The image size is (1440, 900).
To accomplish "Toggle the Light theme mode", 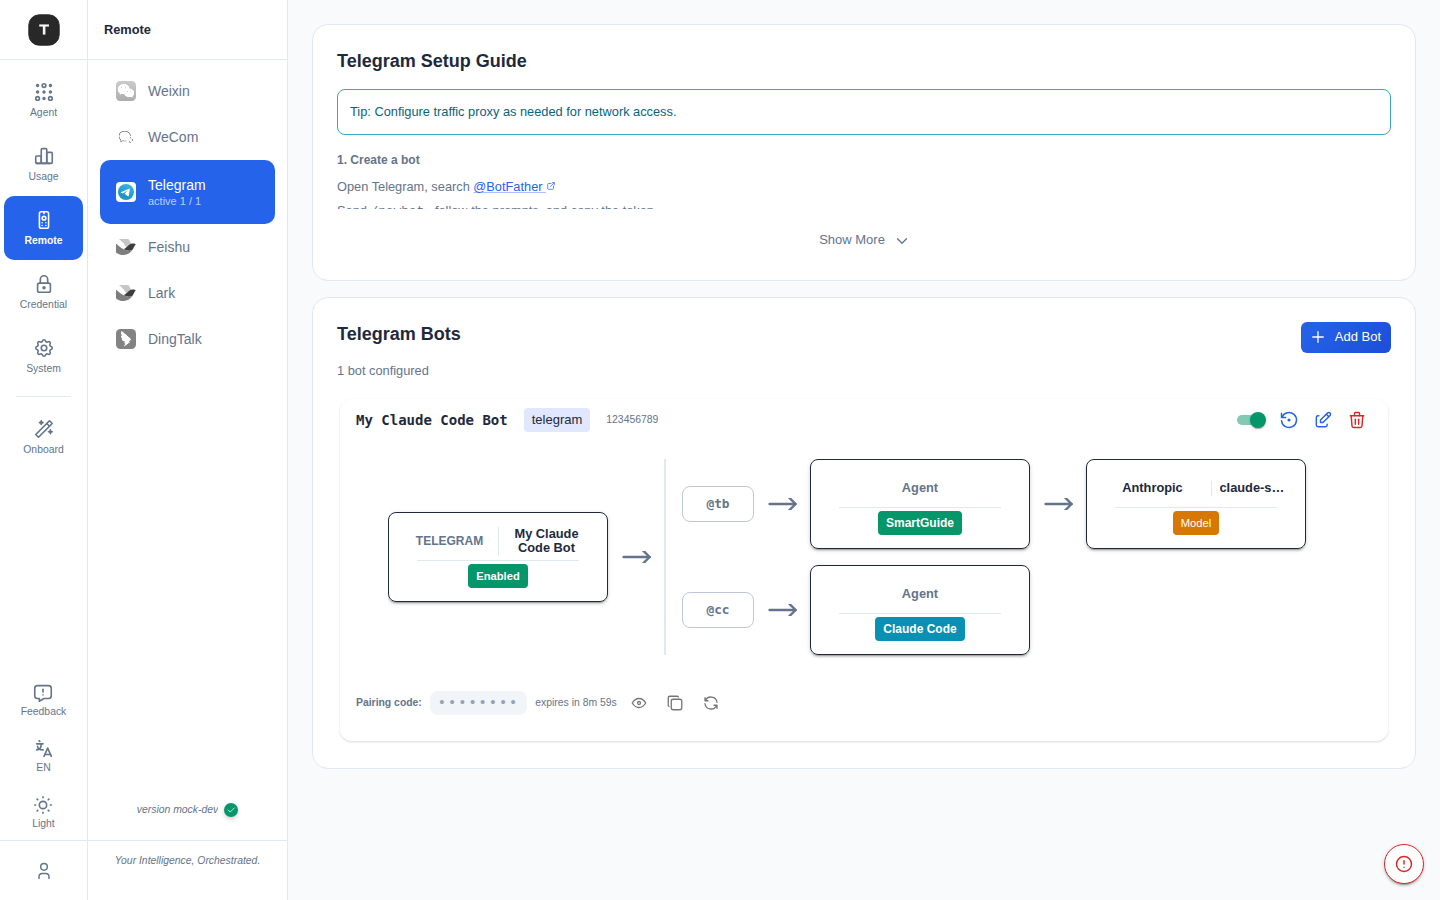I will [x=44, y=812].
